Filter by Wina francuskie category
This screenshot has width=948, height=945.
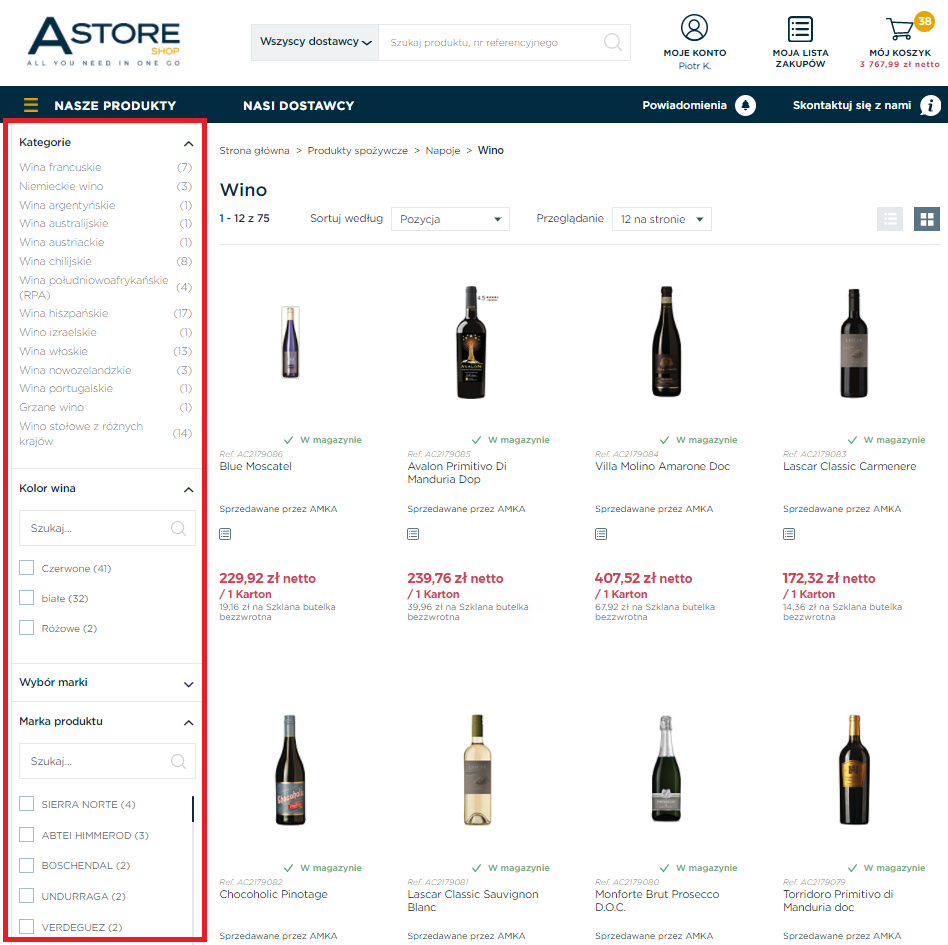tap(60, 167)
